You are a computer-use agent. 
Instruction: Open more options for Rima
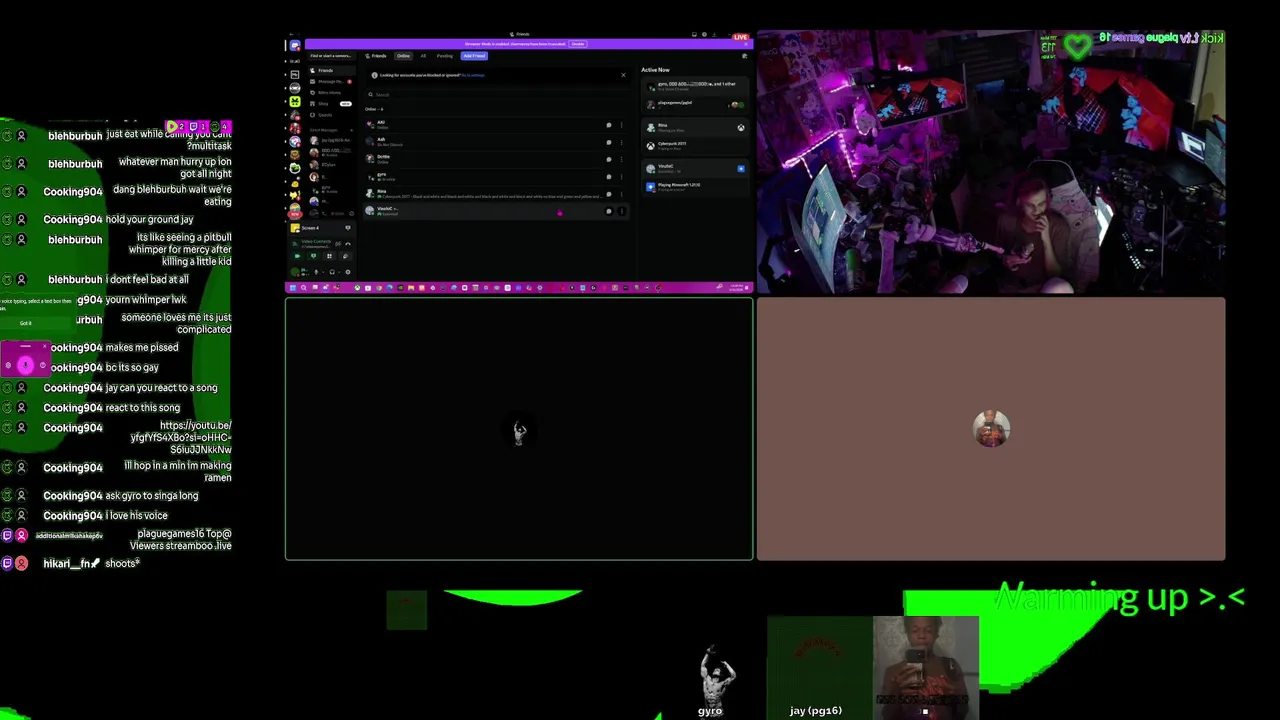pos(622,194)
